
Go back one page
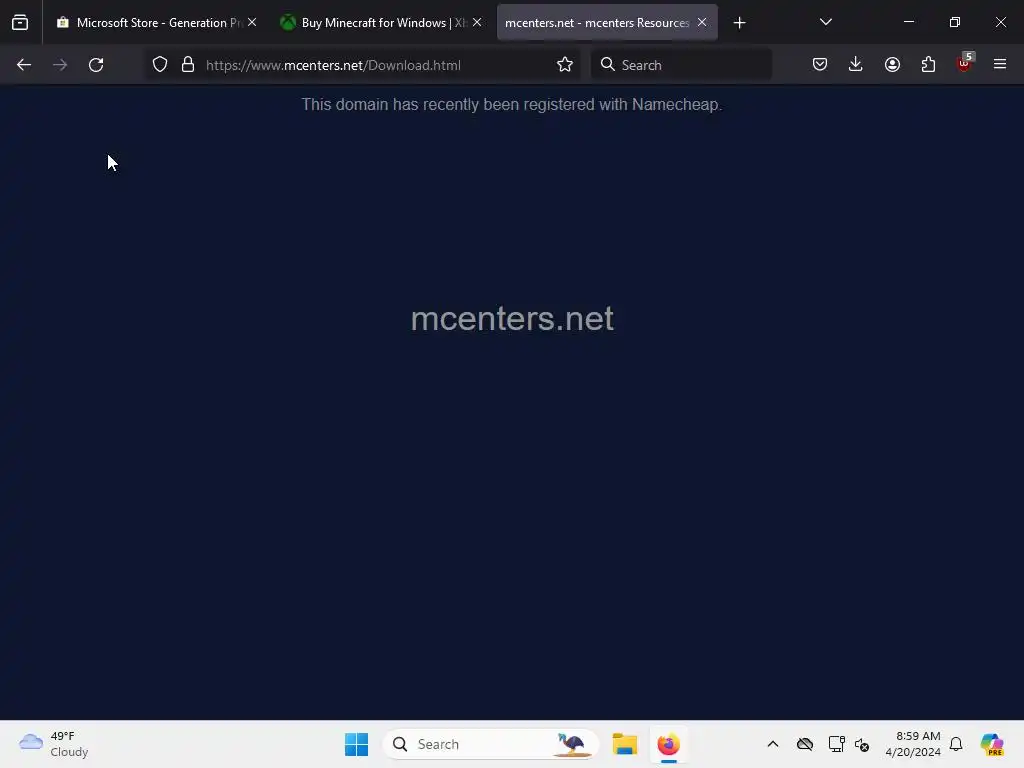click(x=24, y=65)
